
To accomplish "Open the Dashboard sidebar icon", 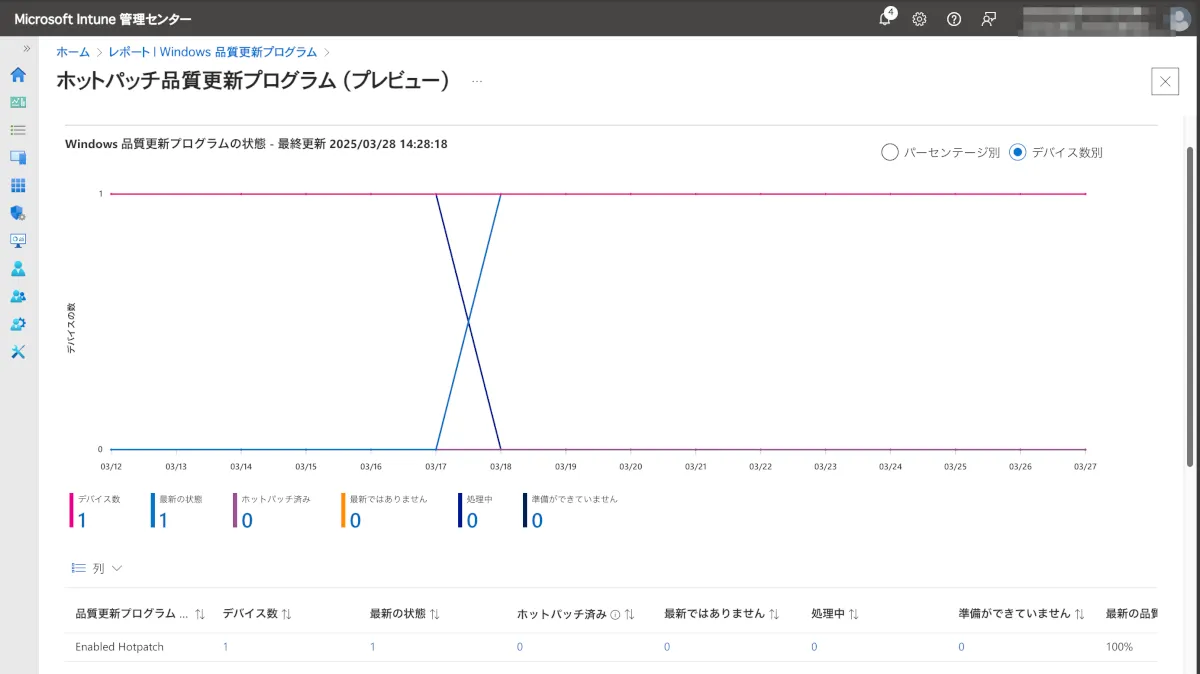I will [18, 102].
